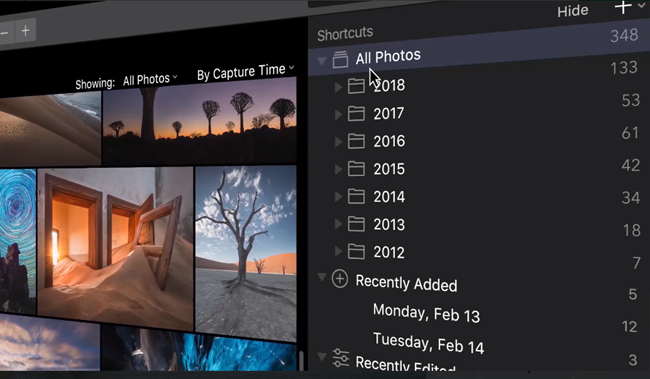The image size is (650, 379).
Task: Click the Recently Edited sliders icon
Action: tap(341, 357)
